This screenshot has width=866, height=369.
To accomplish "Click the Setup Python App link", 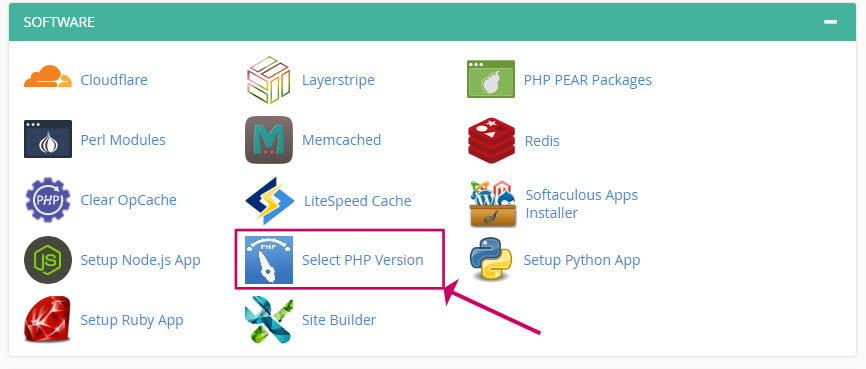I will tap(582, 260).
